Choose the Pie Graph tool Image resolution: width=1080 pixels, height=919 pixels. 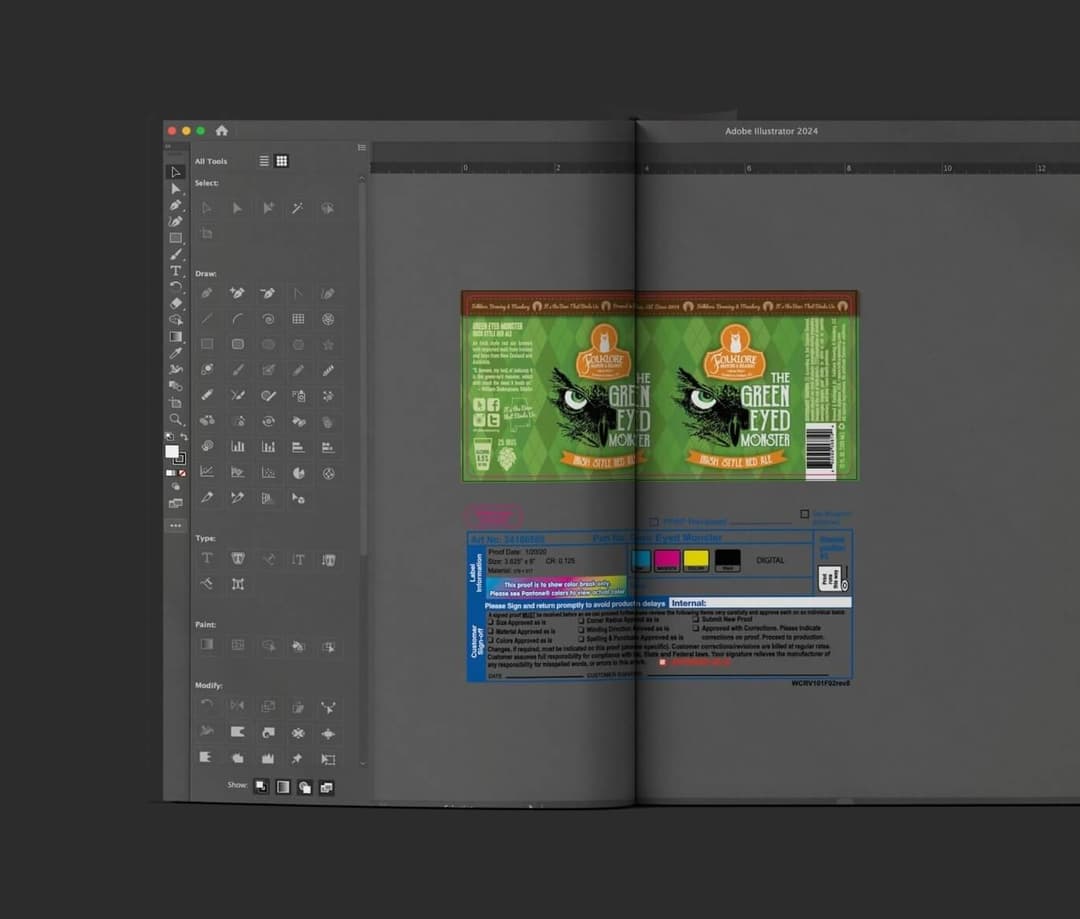298,472
